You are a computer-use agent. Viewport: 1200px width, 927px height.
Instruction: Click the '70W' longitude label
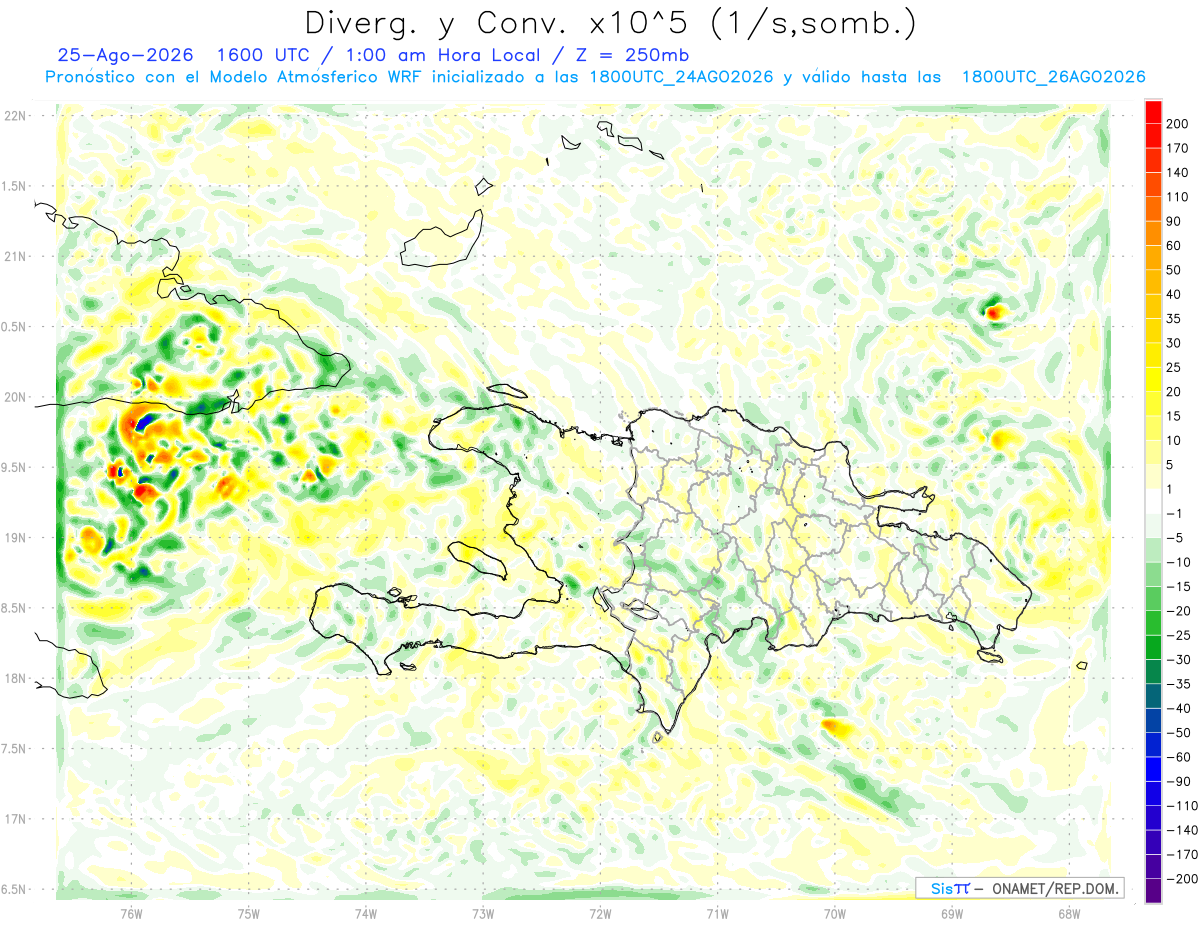[x=834, y=913]
